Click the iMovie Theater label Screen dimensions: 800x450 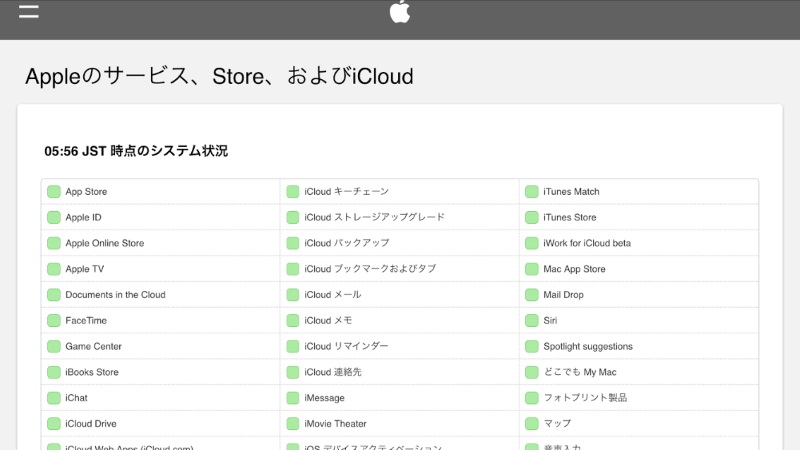(x=335, y=423)
